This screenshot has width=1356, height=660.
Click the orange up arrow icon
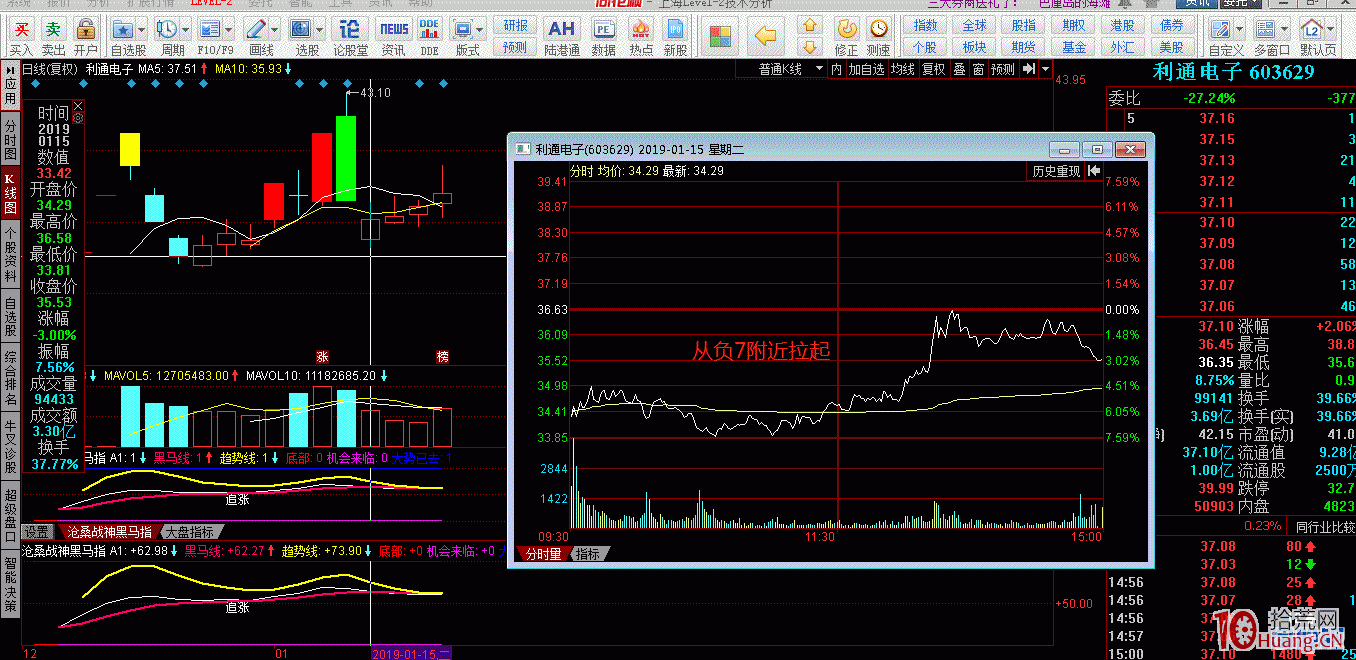pyautogui.click(x=811, y=26)
